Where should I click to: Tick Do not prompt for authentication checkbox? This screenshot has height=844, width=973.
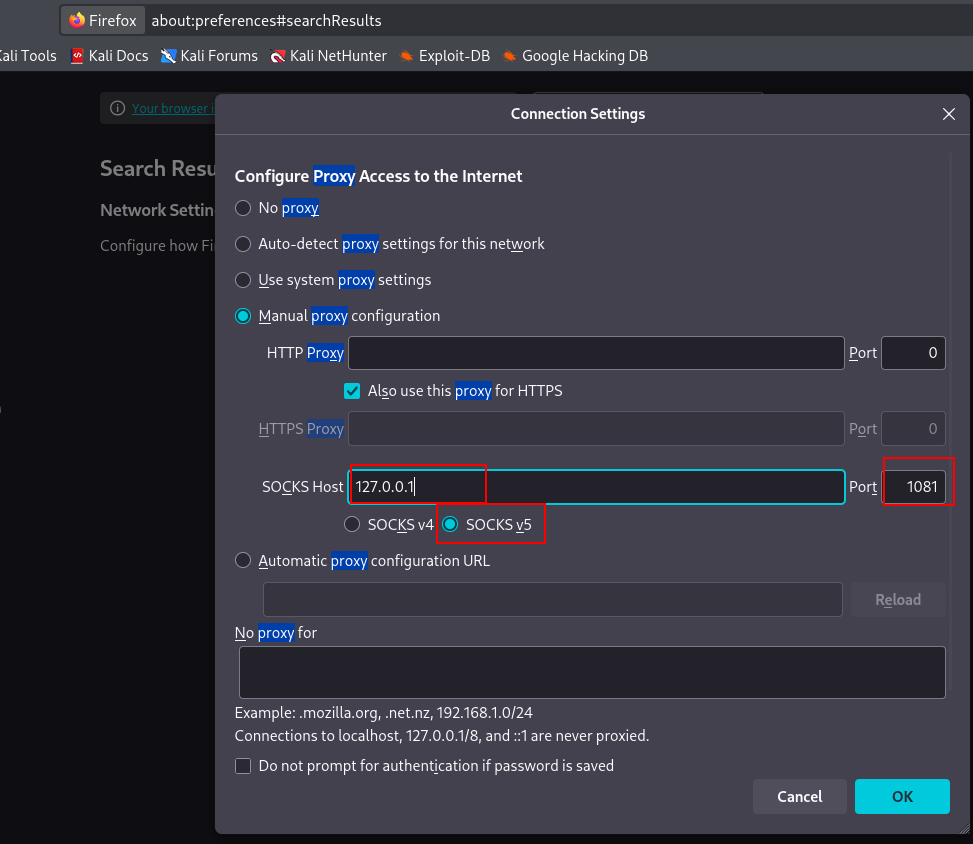(243, 766)
